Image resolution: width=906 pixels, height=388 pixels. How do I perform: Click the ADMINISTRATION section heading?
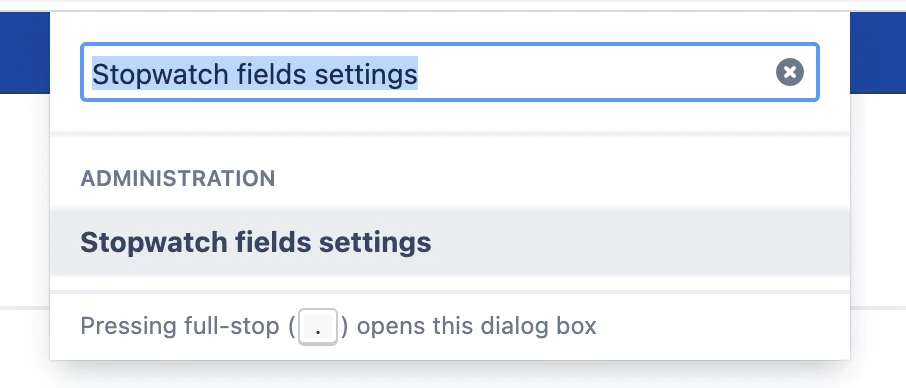tap(177, 178)
